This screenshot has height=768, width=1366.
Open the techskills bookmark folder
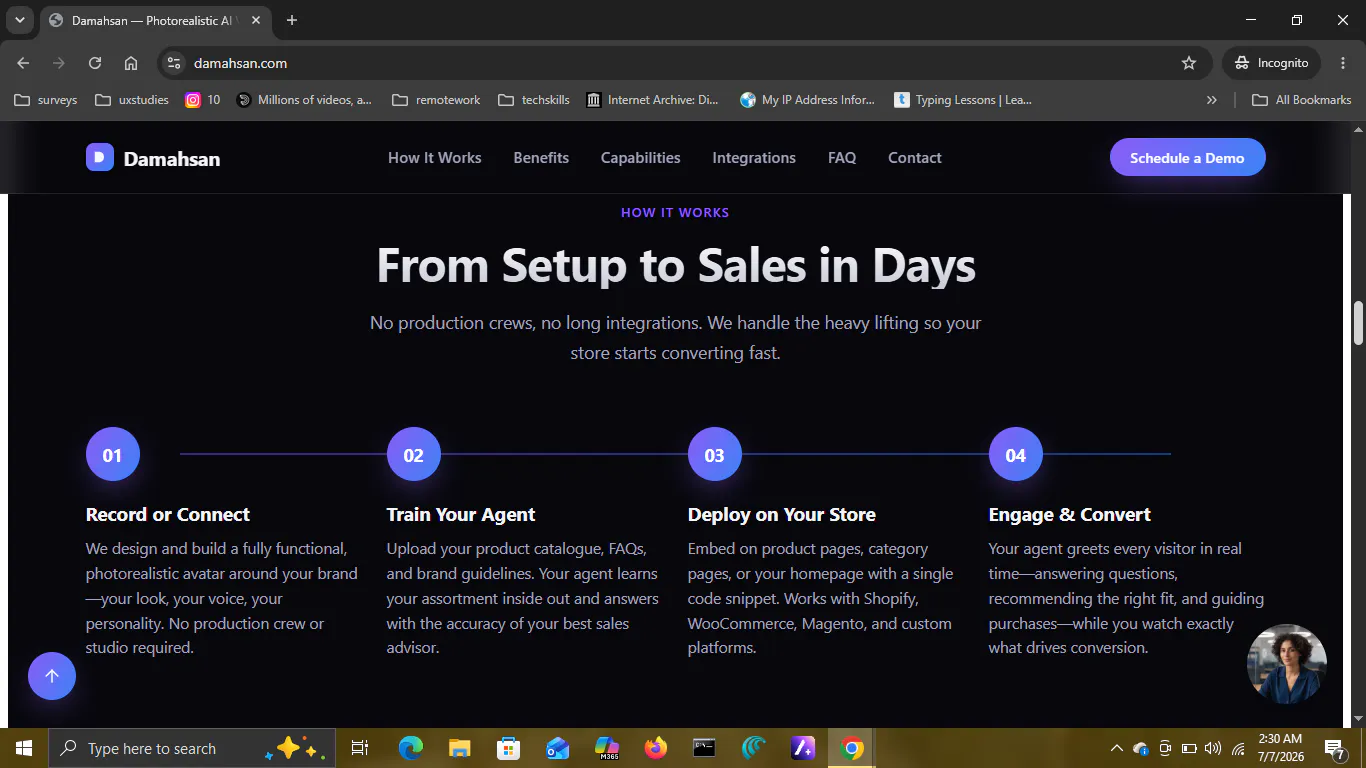(534, 100)
